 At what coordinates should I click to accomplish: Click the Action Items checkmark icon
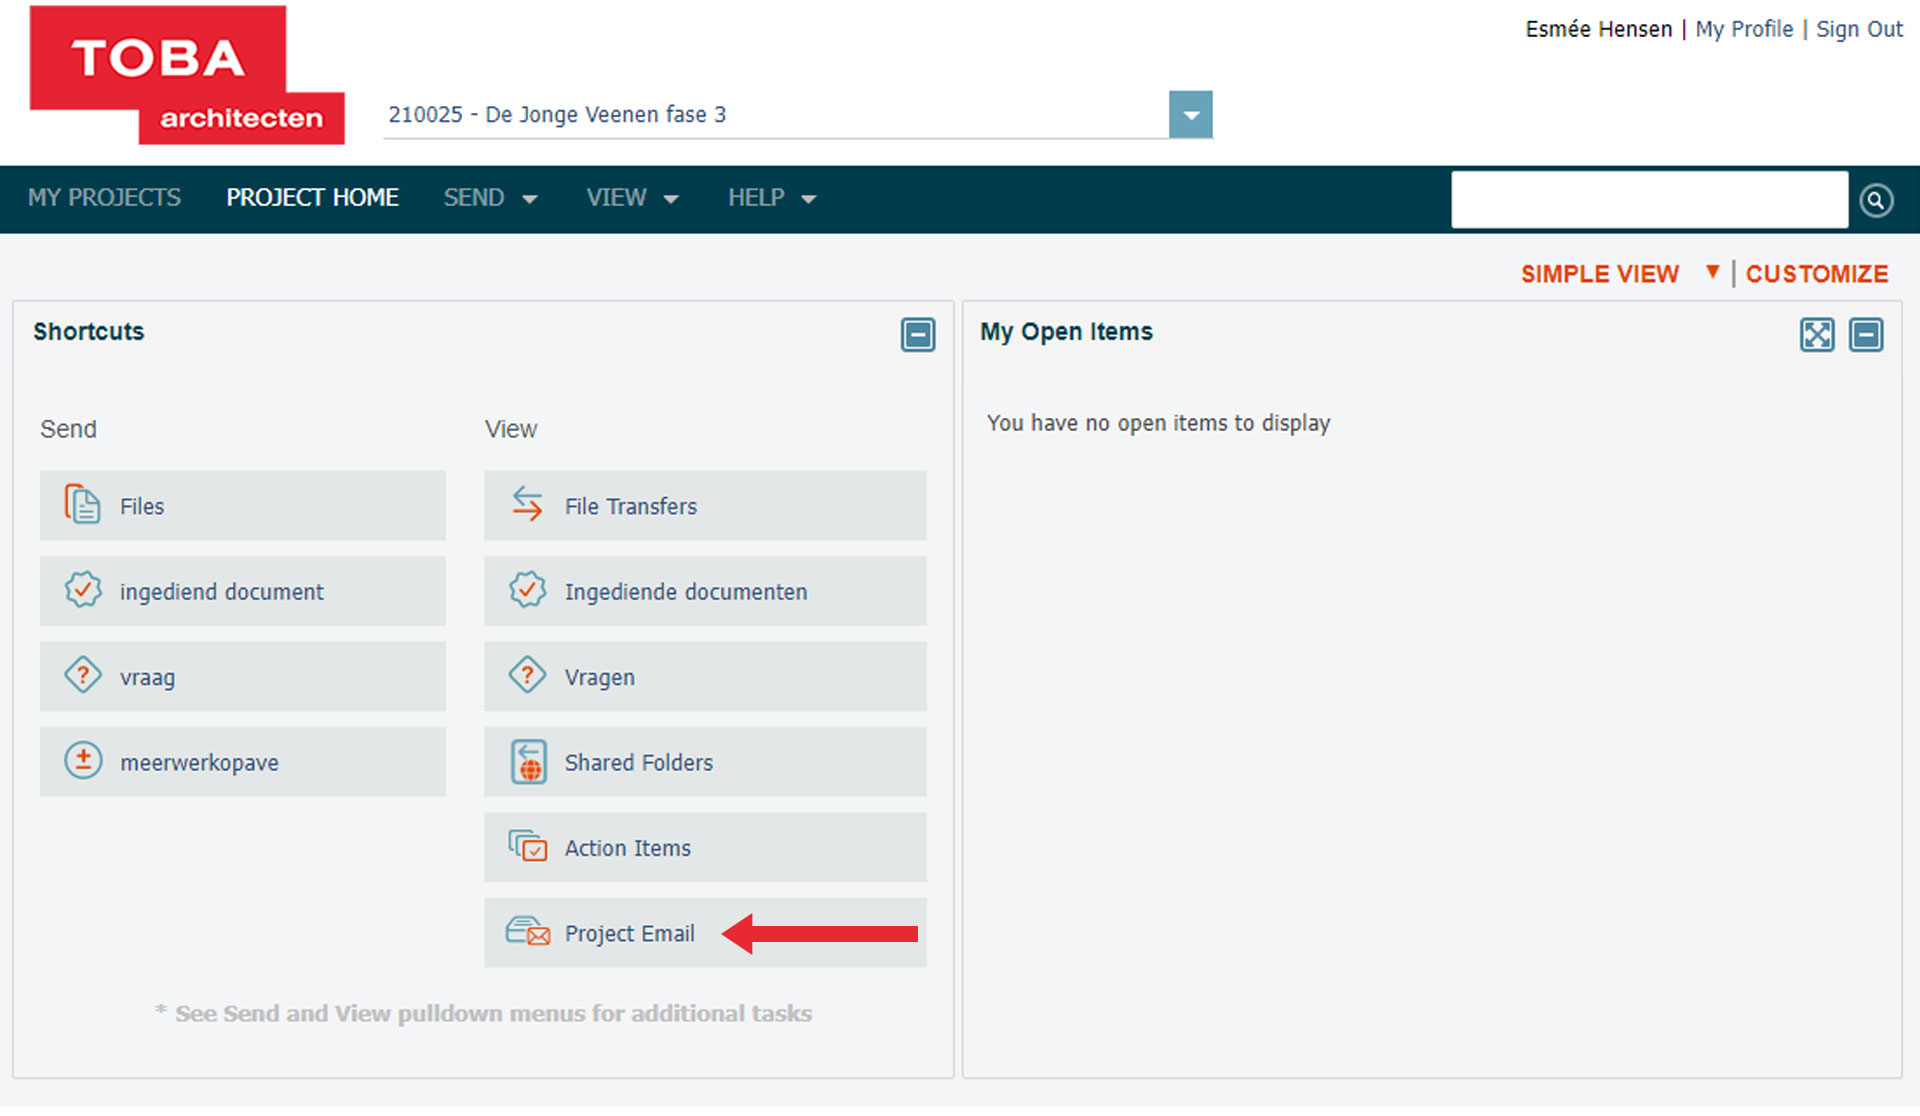[x=527, y=847]
